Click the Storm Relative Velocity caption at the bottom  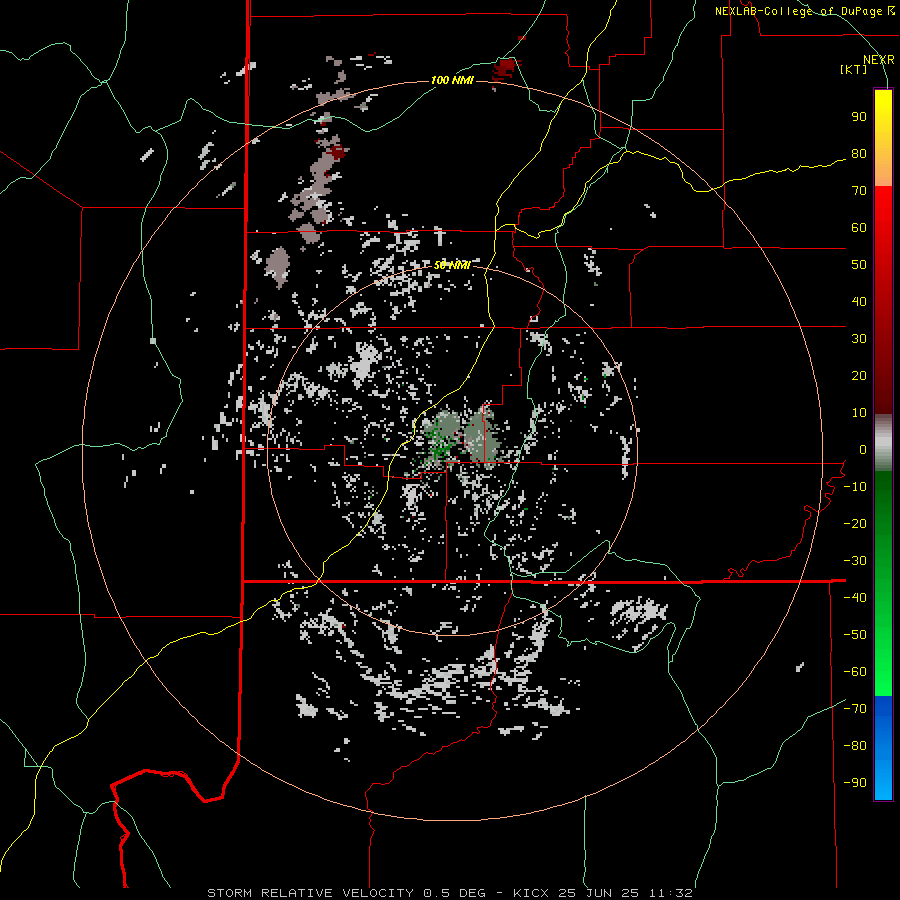[x=449, y=893]
